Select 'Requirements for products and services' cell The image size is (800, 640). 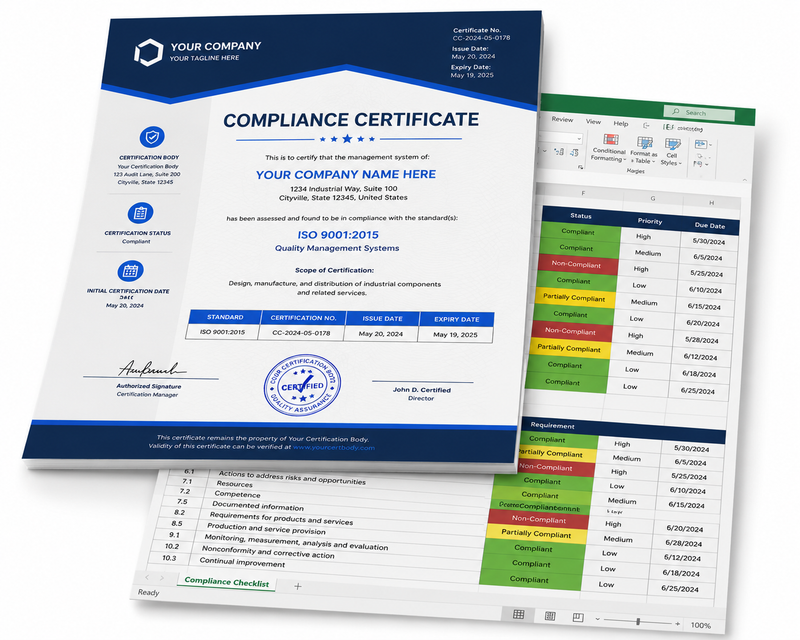pyautogui.click(x=281, y=519)
